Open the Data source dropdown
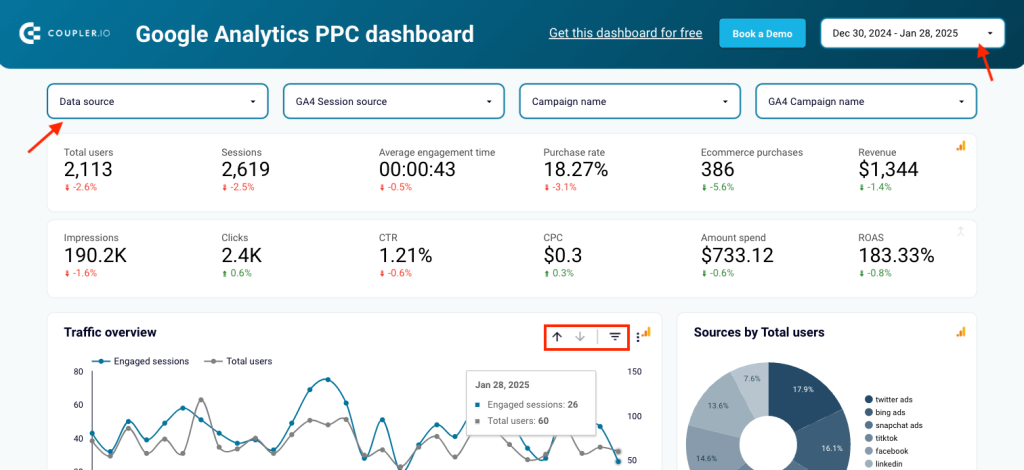The image size is (1024, 470). (157, 101)
